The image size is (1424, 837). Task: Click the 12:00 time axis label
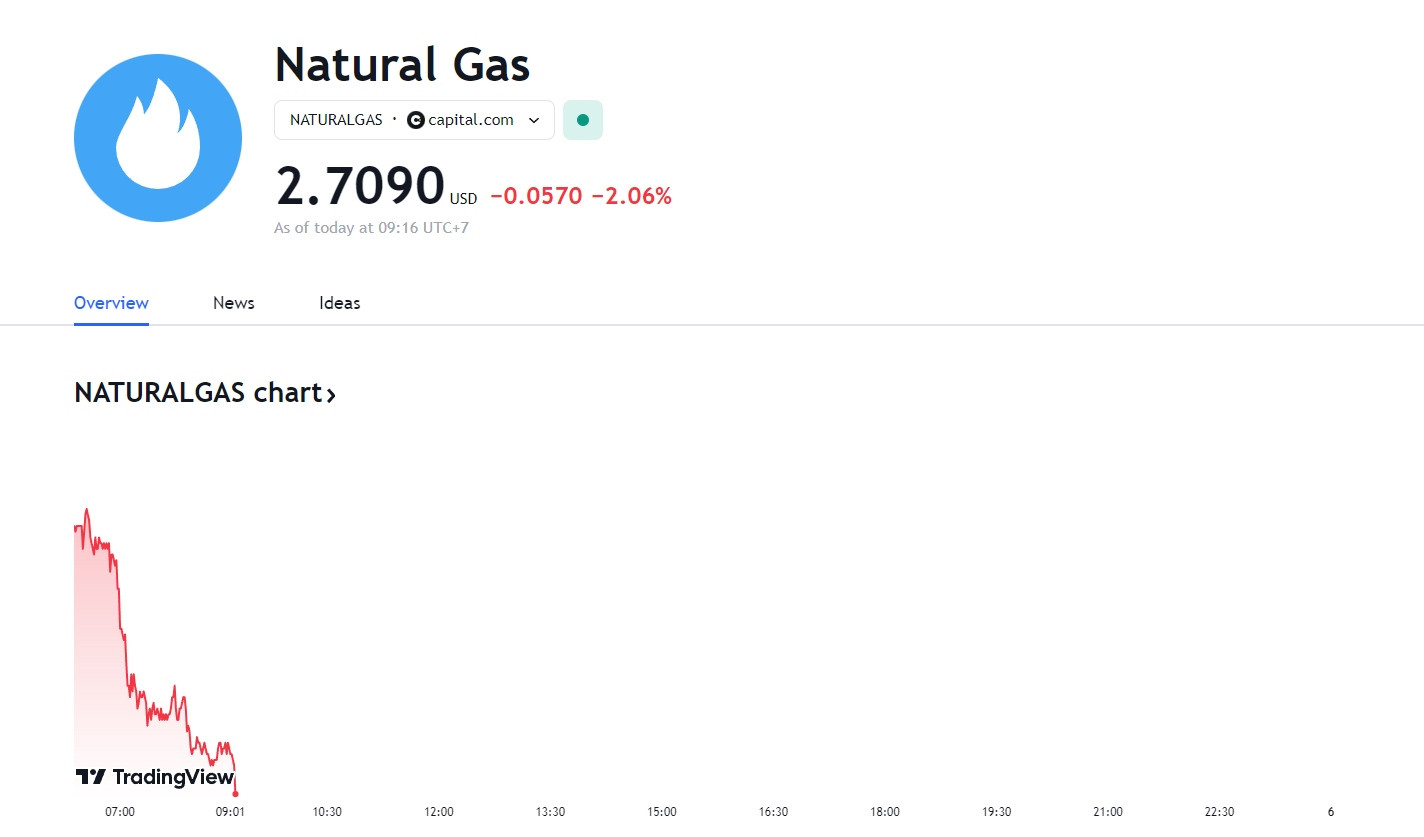(x=439, y=812)
